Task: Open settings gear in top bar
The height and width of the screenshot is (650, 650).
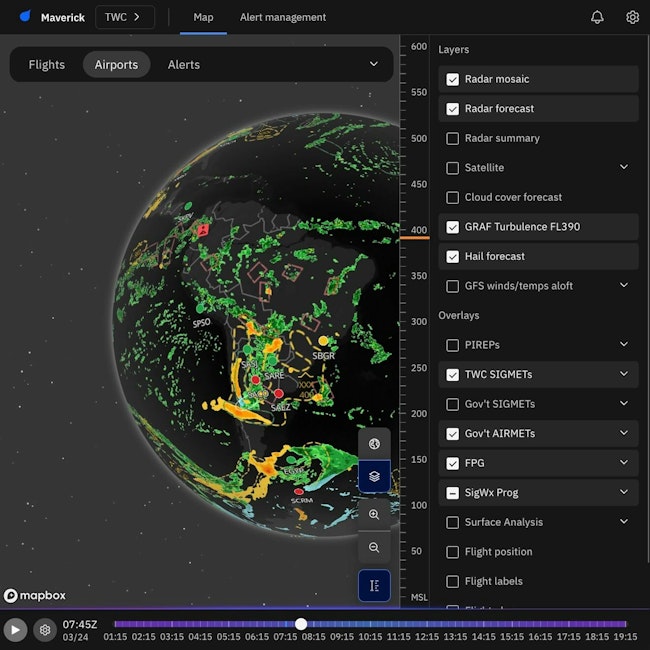Action: pyautogui.click(x=632, y=17)
